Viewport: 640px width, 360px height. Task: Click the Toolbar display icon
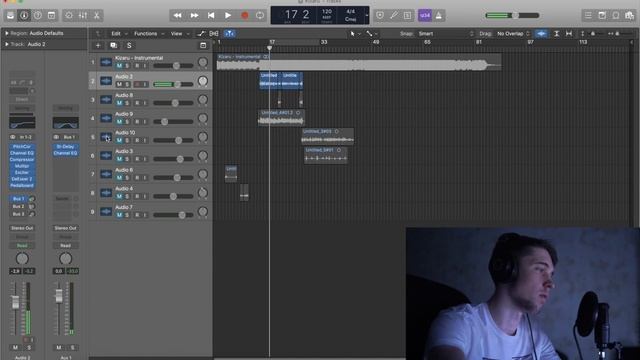click(x=51, y=16)
